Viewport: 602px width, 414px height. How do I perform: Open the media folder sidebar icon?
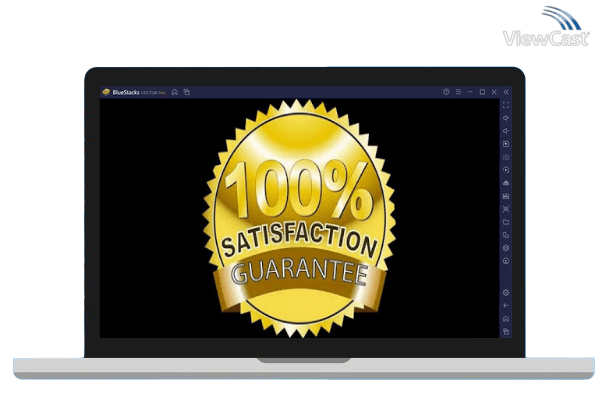coord(506,222)
